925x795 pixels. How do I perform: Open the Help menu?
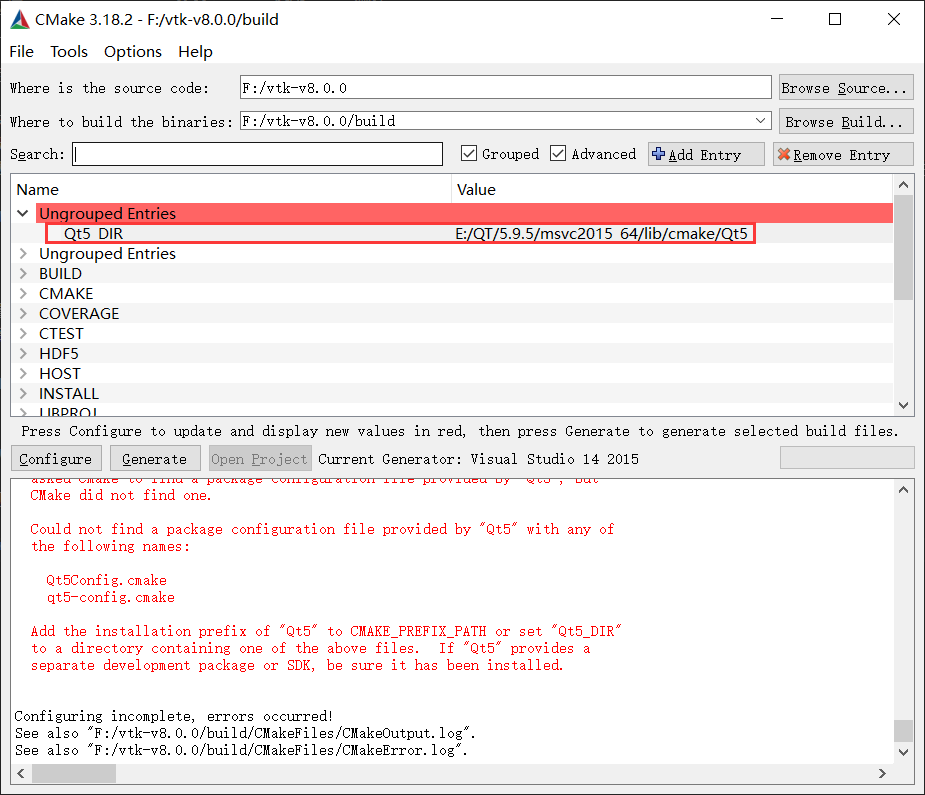pos(195,52)
